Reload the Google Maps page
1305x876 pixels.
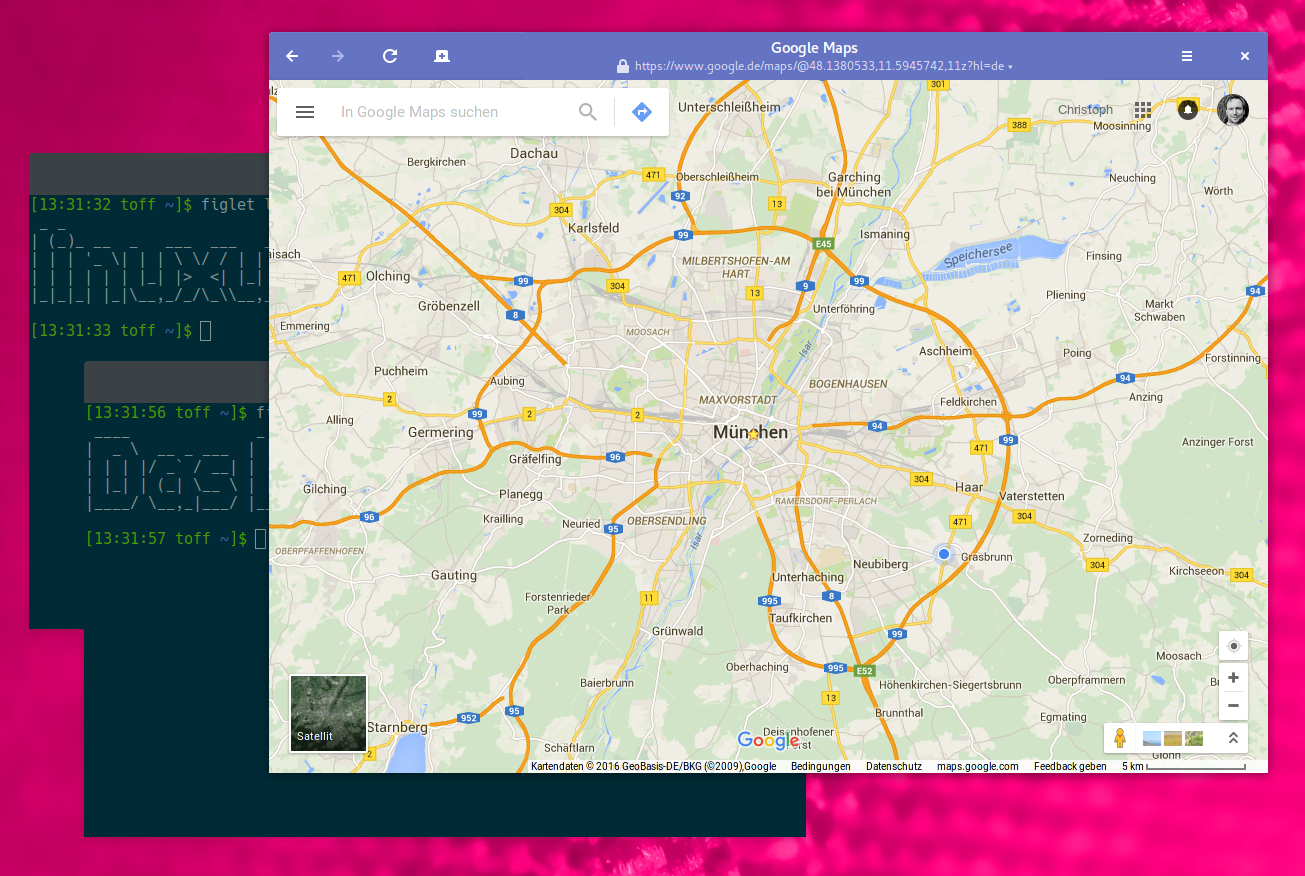[x=390, y=56]
